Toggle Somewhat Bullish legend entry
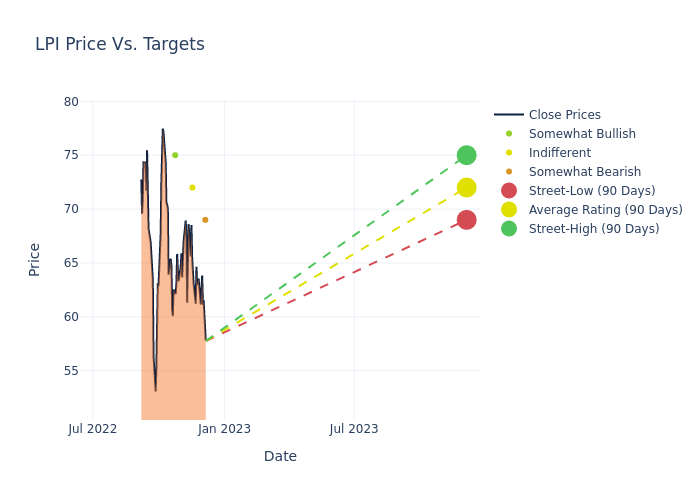Image resolution: width=700 pixels, height=500 pixels. click(x=582, y=134)
